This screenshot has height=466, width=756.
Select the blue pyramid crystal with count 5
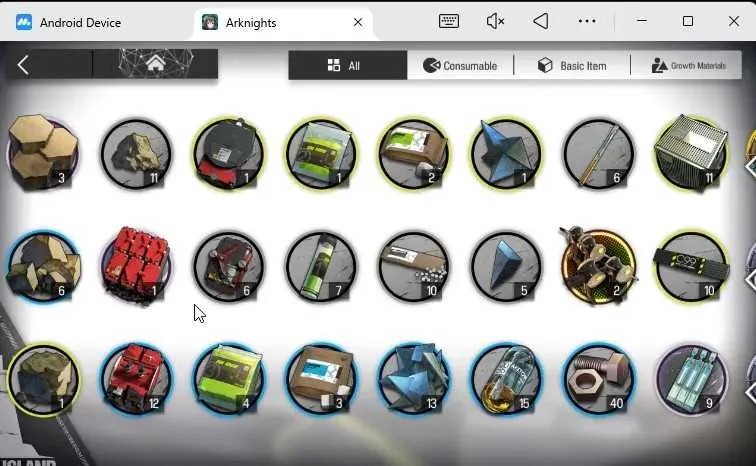506,266
